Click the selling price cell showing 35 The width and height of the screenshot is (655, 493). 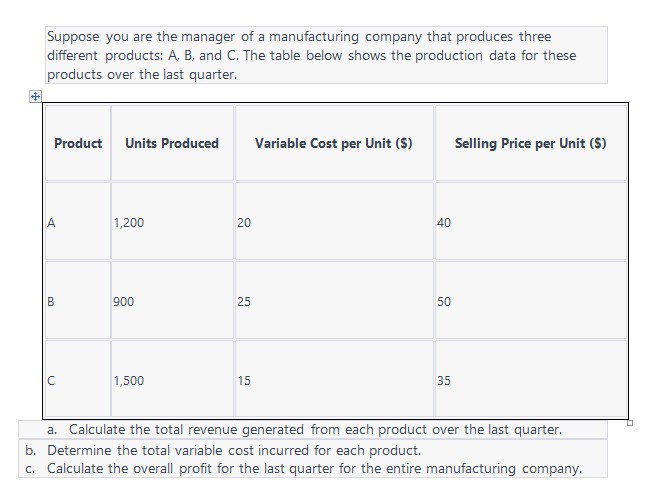point(531,379)
